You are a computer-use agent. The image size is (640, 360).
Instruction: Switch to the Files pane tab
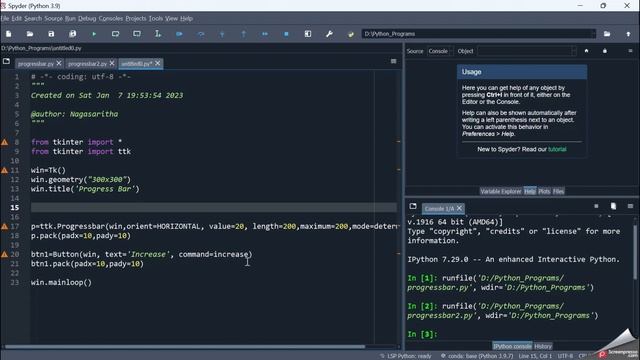[558, 191]
